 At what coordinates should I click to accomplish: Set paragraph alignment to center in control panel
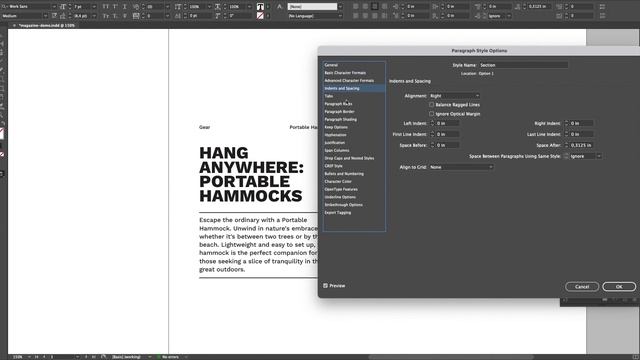[365, 7]
